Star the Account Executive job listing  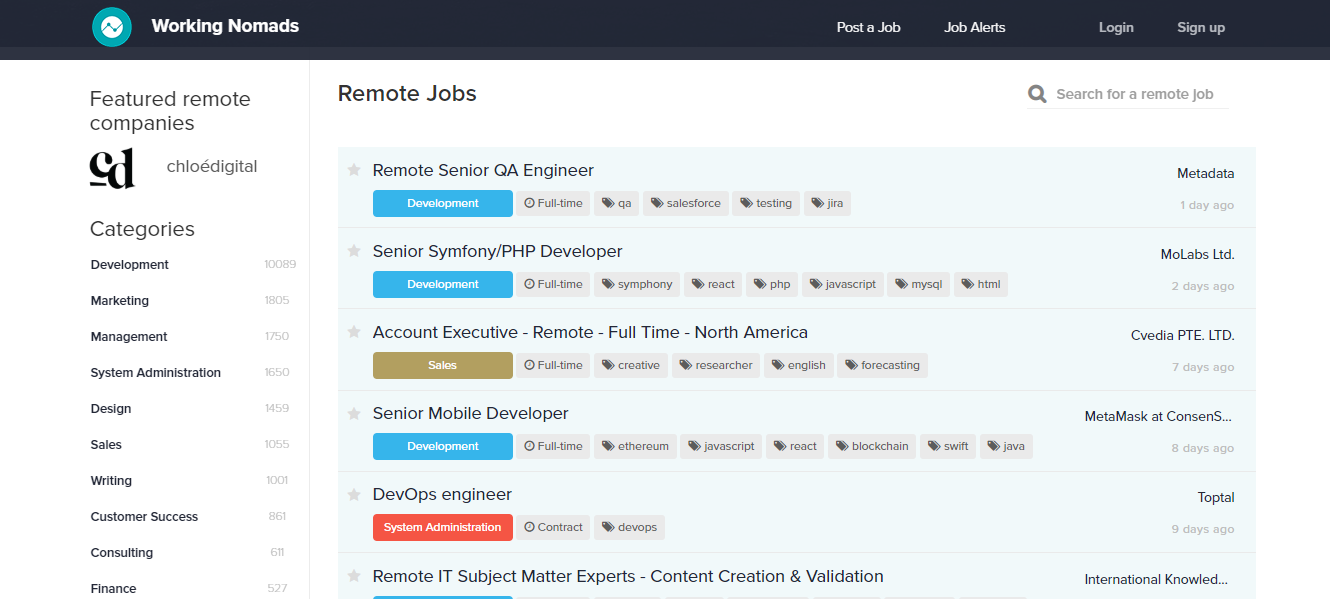pyautogui.click(x=353, y=332)
